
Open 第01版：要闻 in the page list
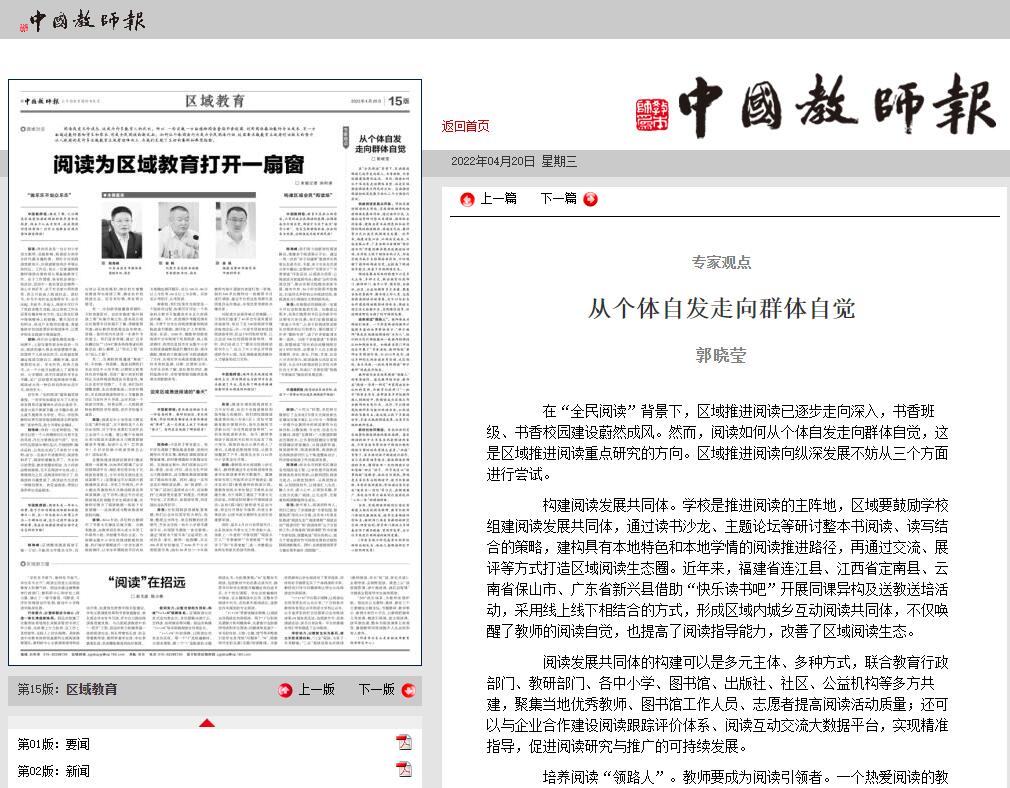[x=53, y=744]
